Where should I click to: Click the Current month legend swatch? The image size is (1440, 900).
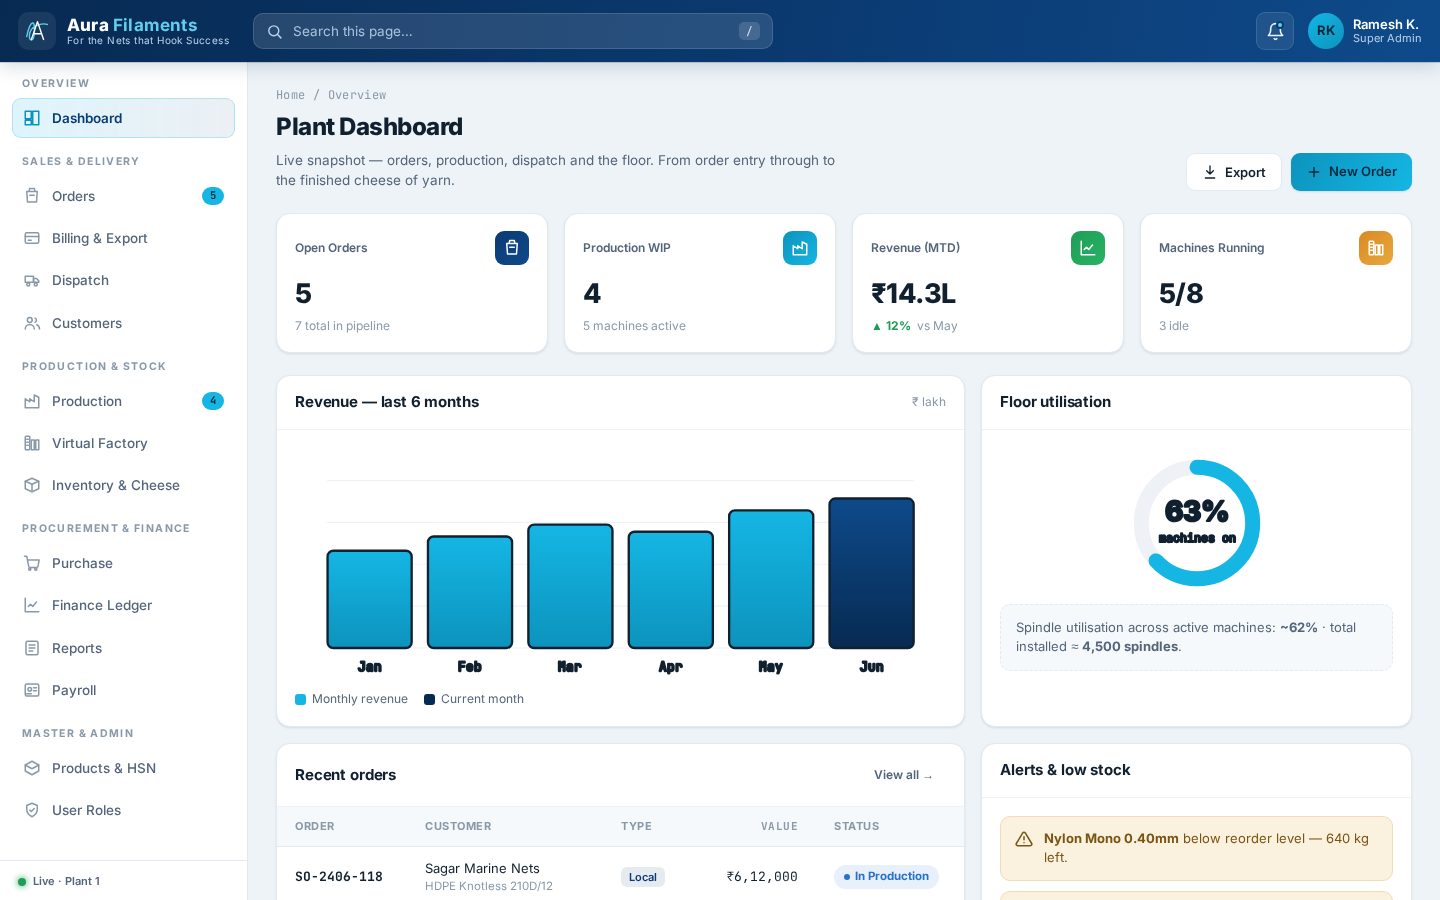click(x=429, y=699)
